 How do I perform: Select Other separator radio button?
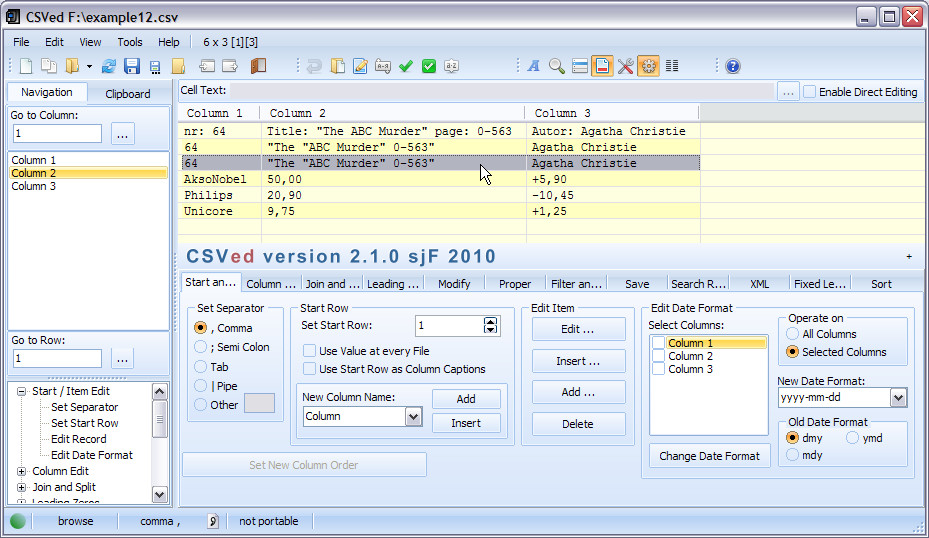[x=201, y=405]
